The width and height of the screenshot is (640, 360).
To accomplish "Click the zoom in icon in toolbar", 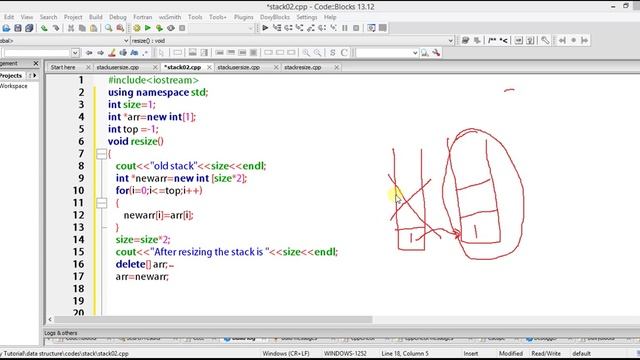I will click(306, 53).
